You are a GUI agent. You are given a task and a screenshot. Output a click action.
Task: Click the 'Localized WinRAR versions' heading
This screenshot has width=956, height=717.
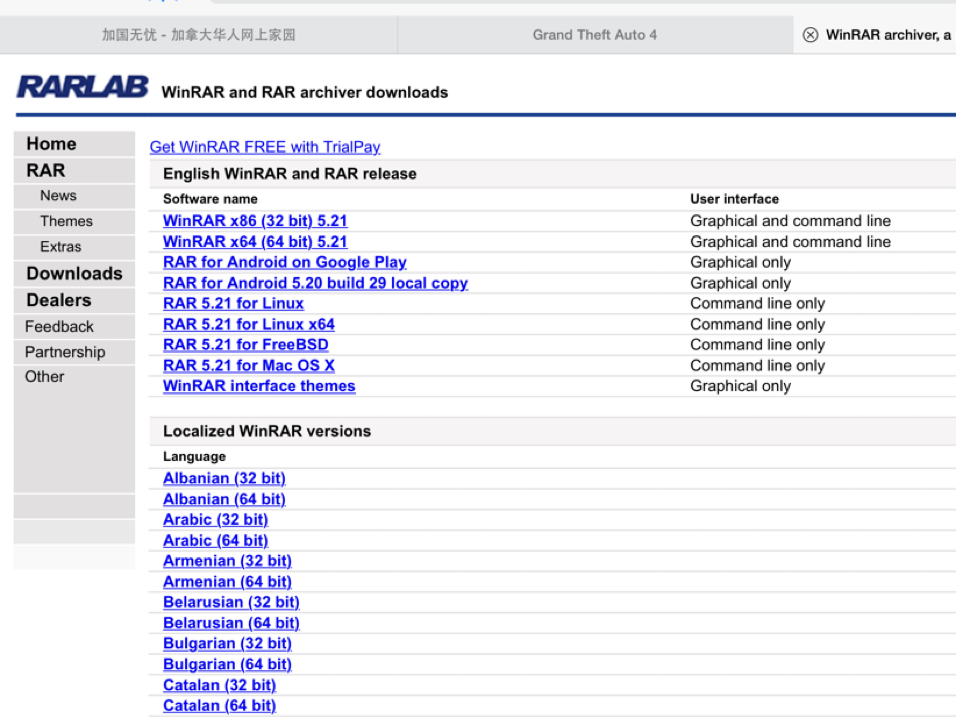coord(266,431)
